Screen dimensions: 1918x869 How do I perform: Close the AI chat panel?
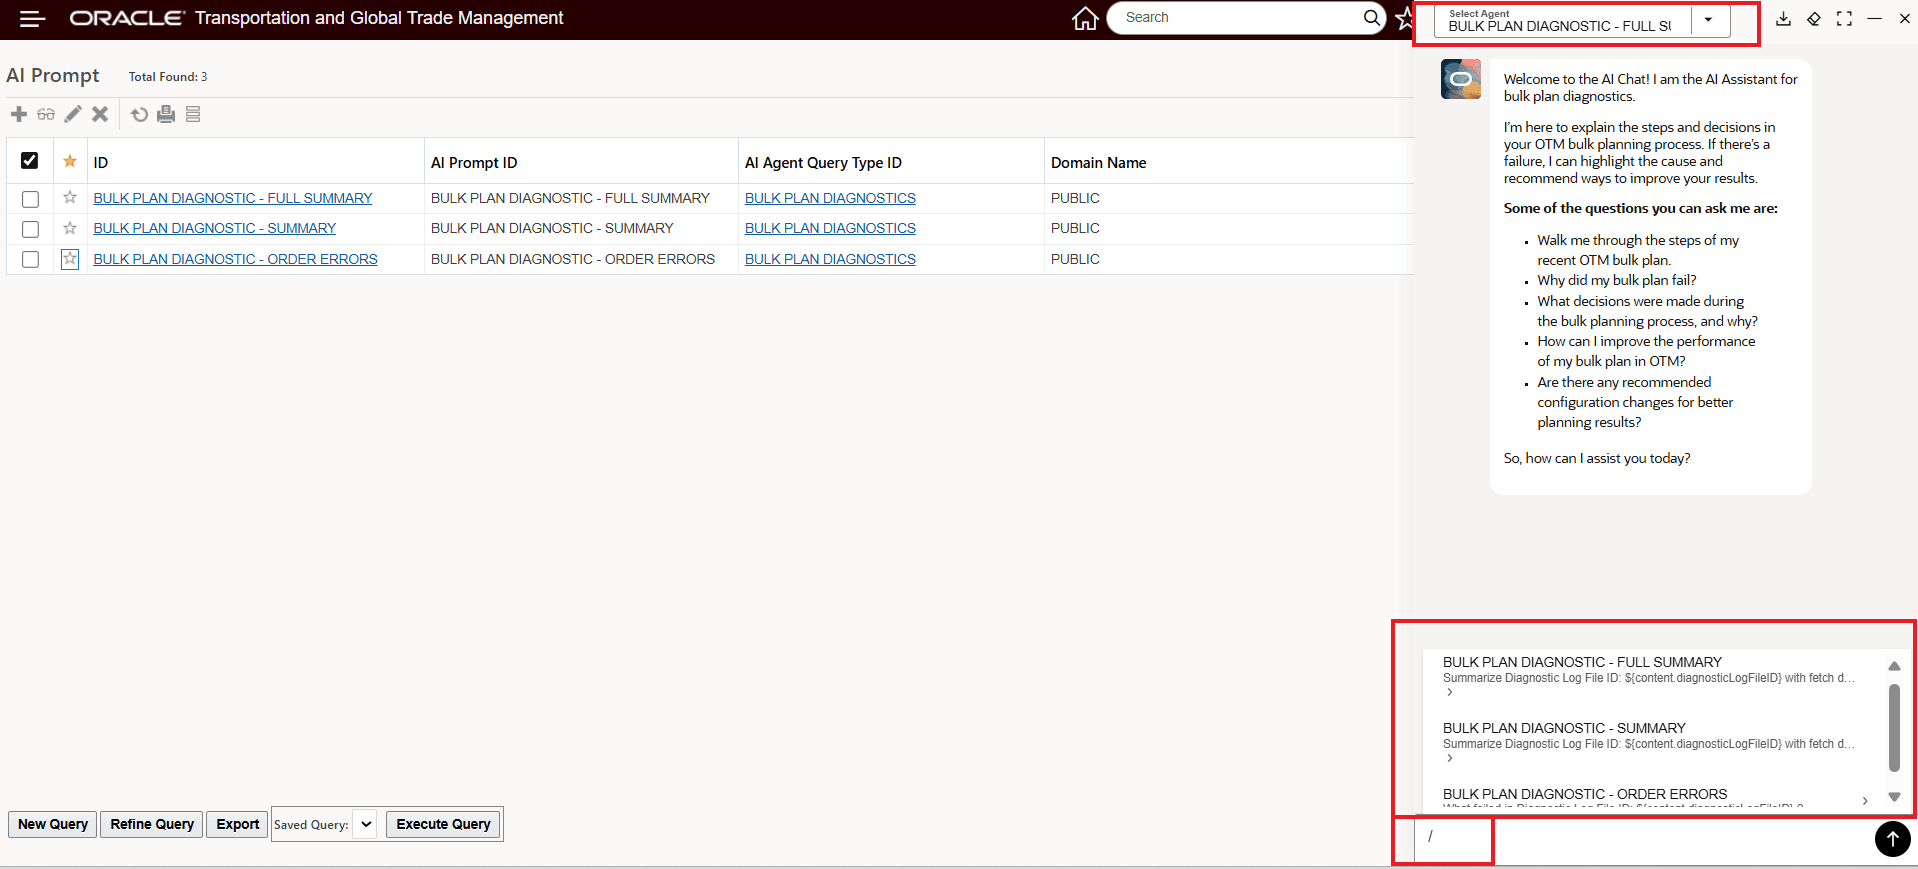click(x=1905, y=18)
